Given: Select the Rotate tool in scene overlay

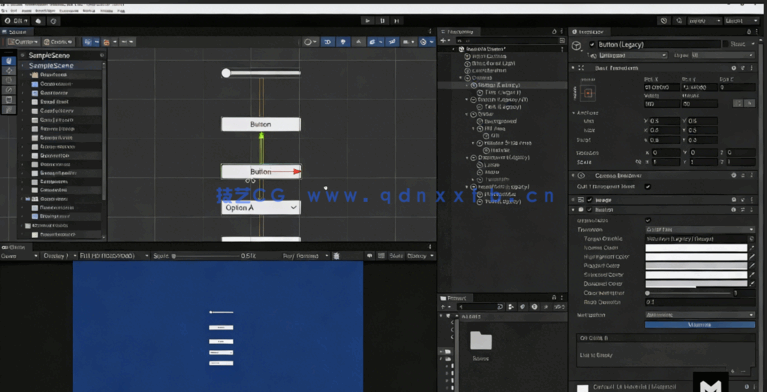Looking at the screenshot, I should coord(9,80).
